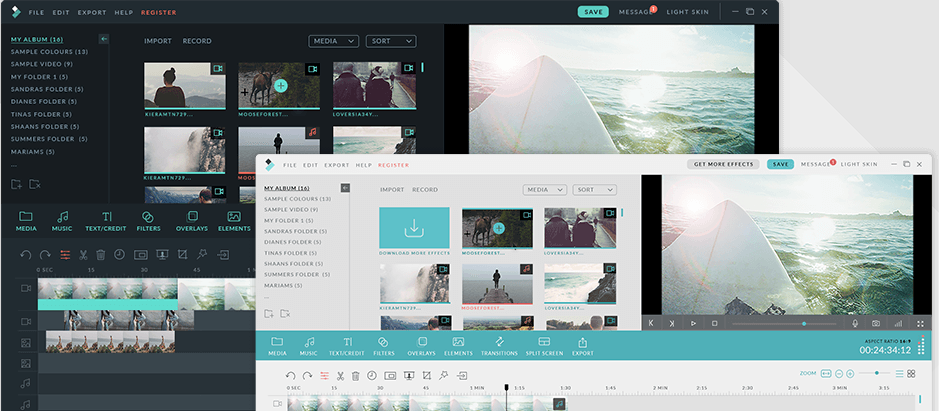The image size is (939, 412).
Task: Click the microphone voiceover icon under the light preview
Action: (855, 323)
